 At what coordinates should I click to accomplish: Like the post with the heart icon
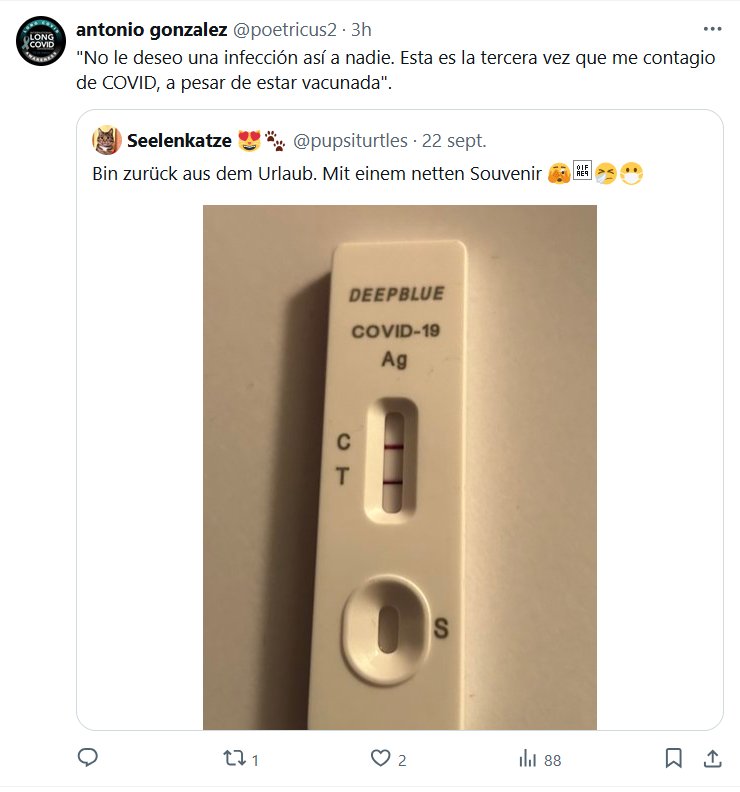pos(380,759)
